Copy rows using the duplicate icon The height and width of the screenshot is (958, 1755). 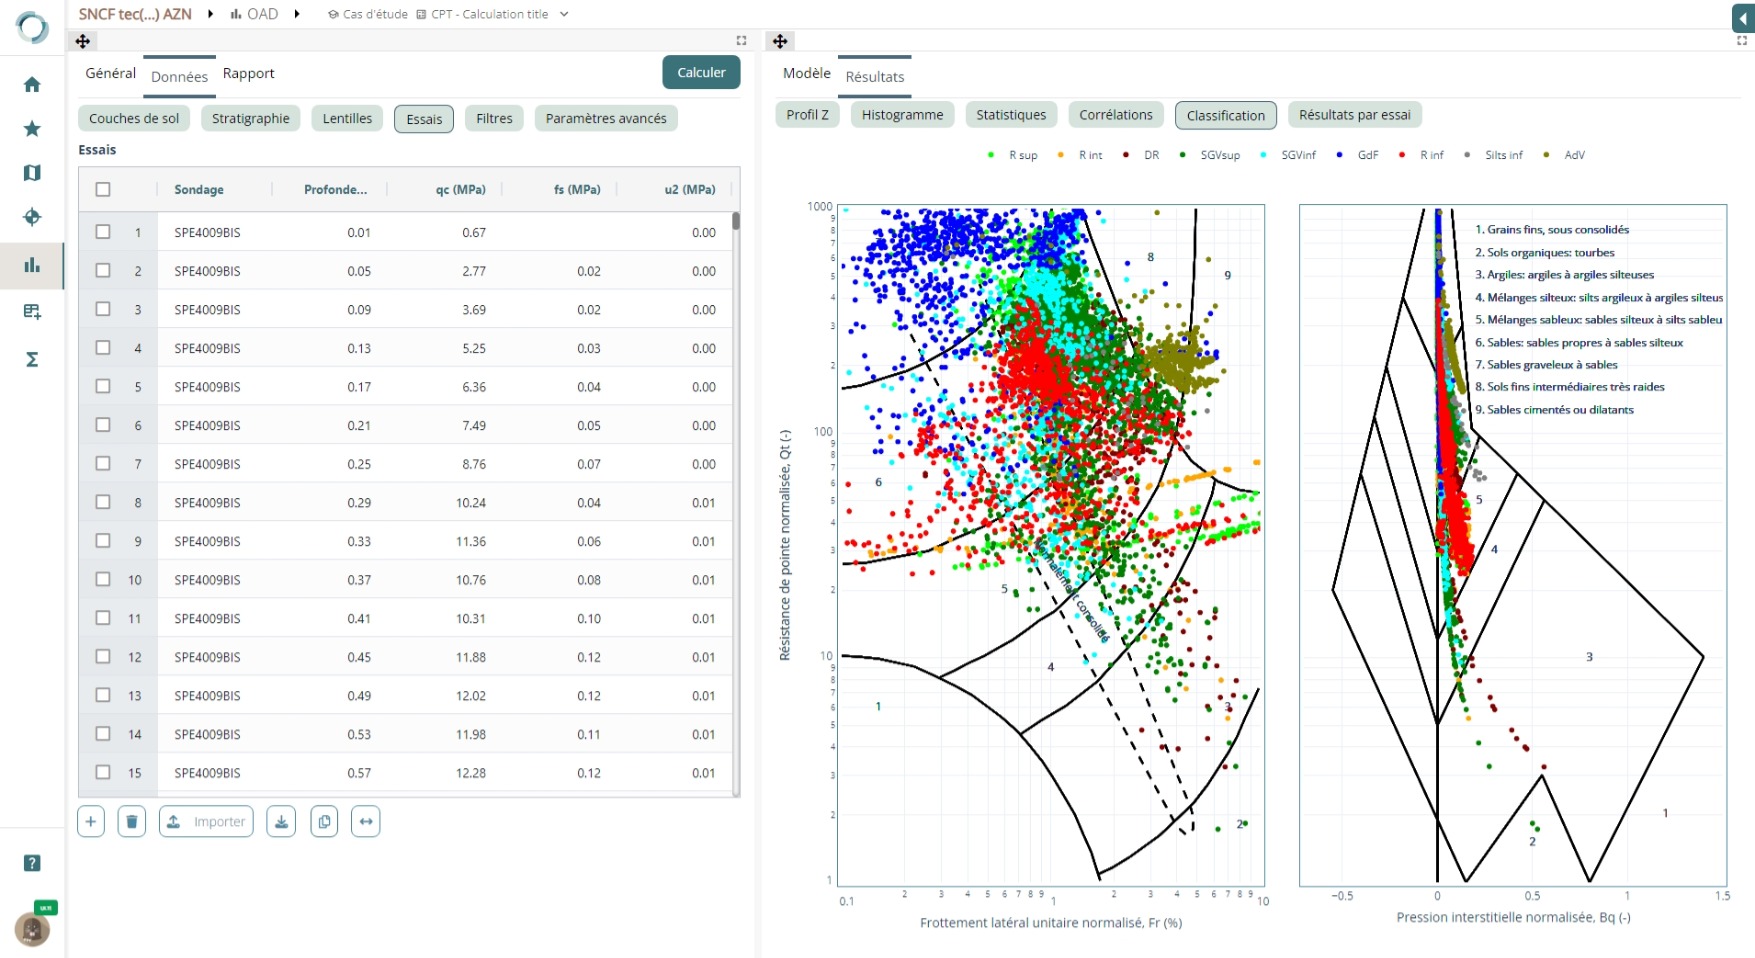pos(324,822)
